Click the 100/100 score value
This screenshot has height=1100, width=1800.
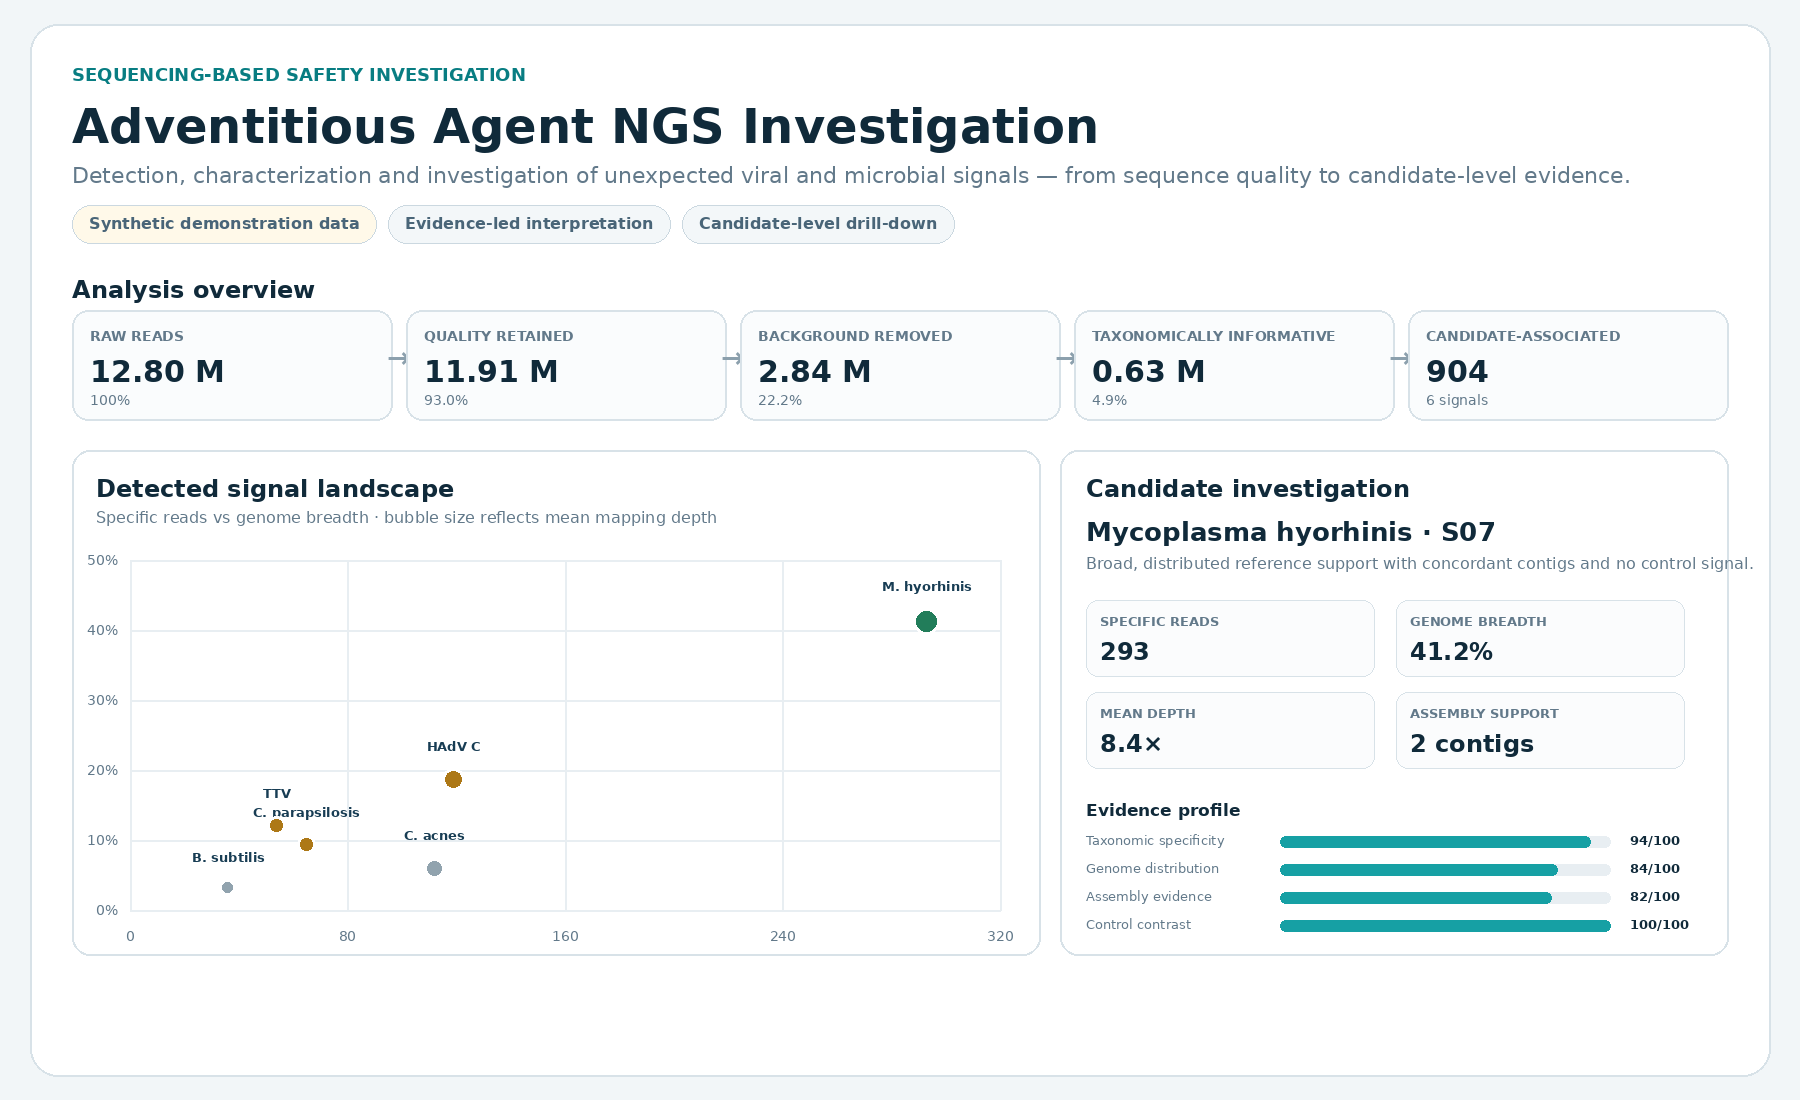(1659, 925)
